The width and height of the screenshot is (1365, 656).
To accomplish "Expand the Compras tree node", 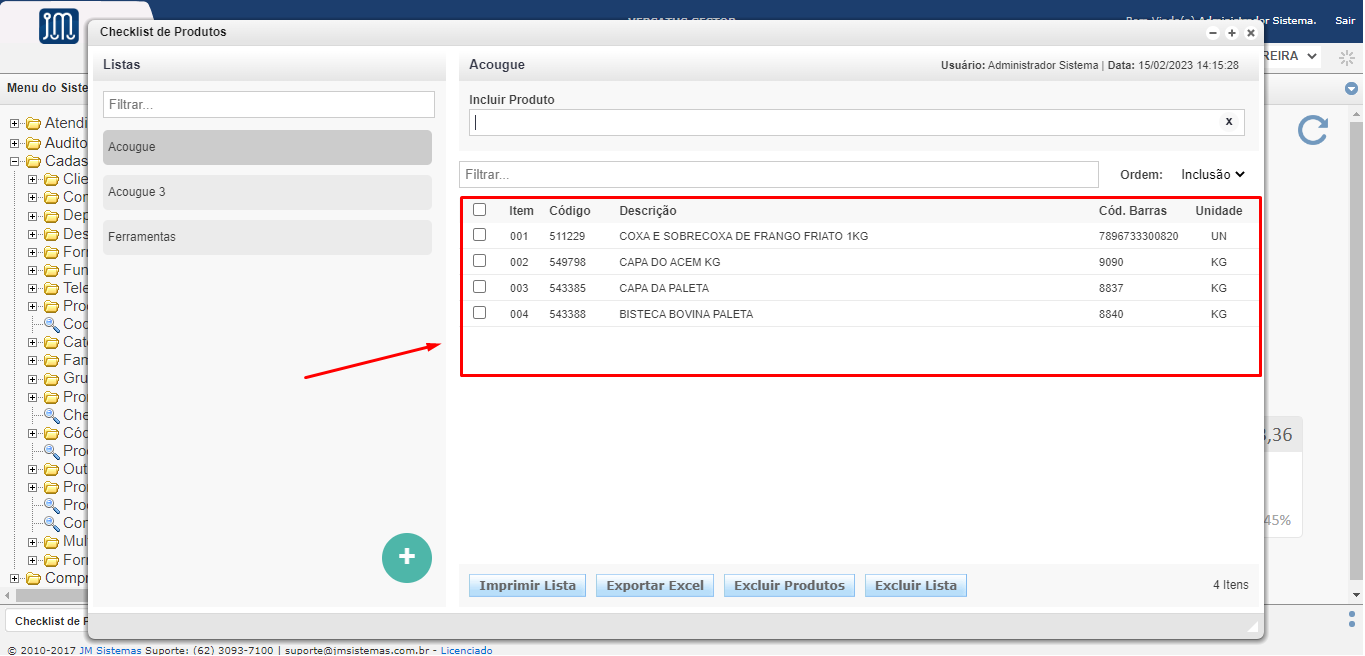I will pyautogui.click(x=15, y=578).
